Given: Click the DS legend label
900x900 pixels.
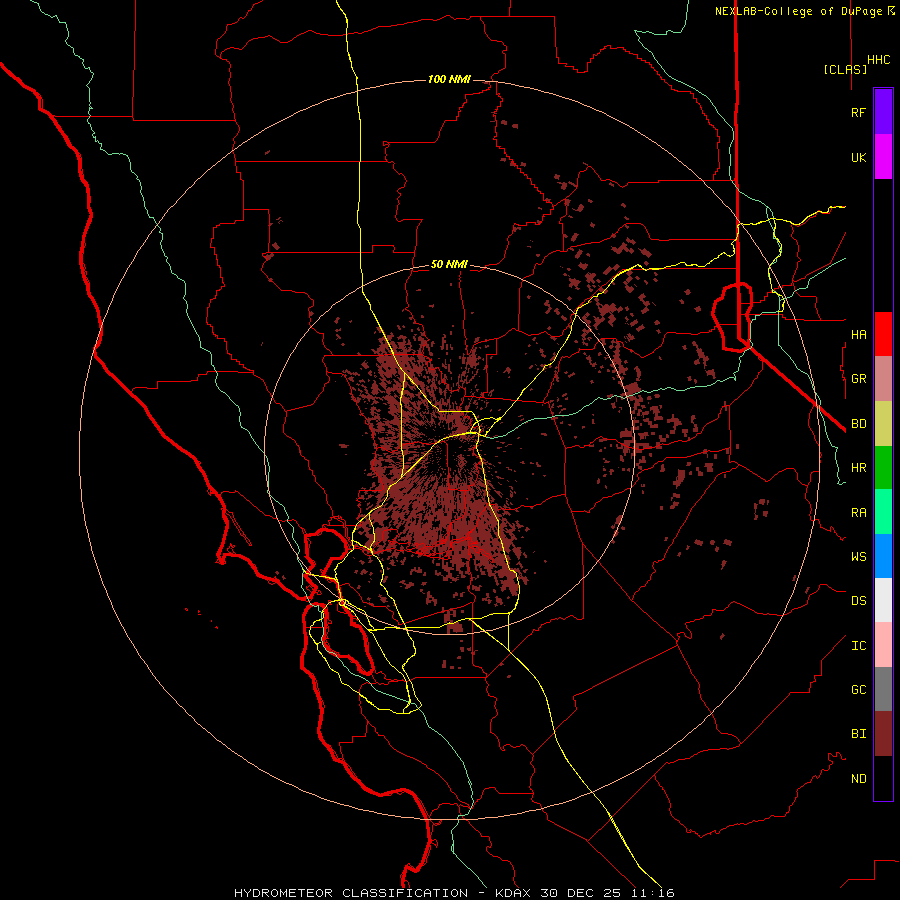Looking at the screenshot, I should click(858, 601).
